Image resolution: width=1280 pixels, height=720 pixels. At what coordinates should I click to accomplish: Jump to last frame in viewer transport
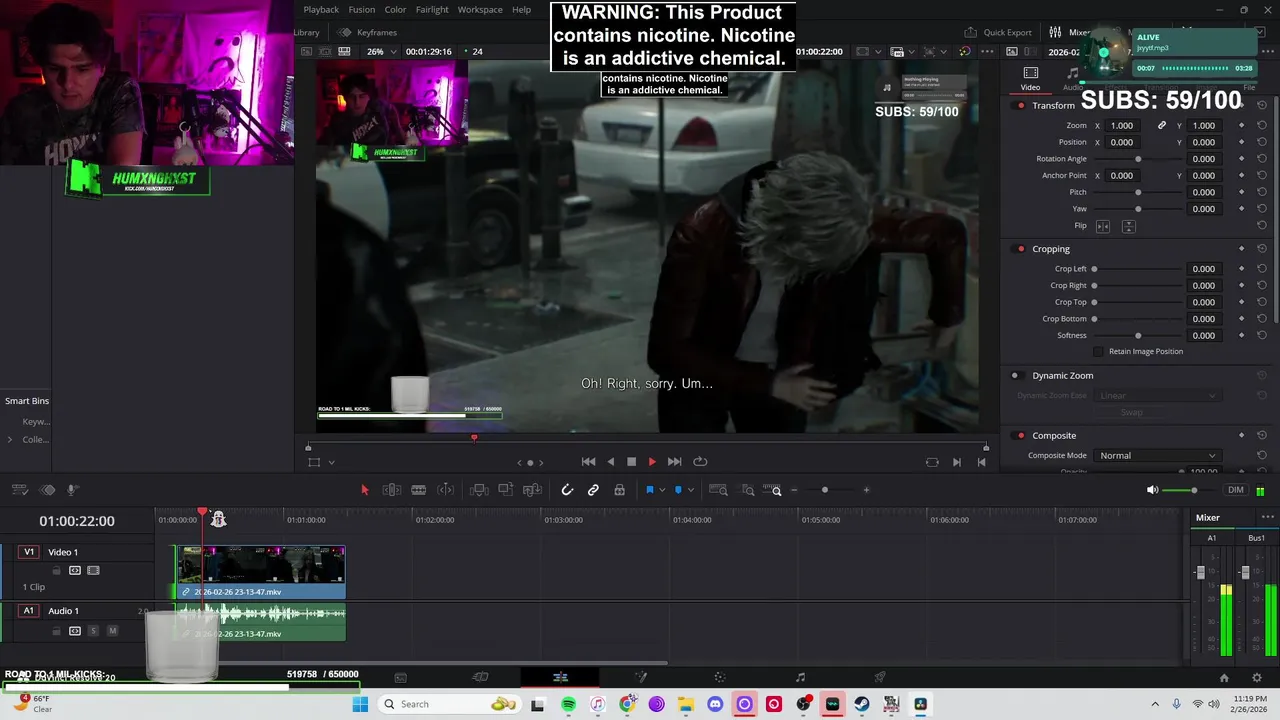pyautogui.click(x=674, y=462)
